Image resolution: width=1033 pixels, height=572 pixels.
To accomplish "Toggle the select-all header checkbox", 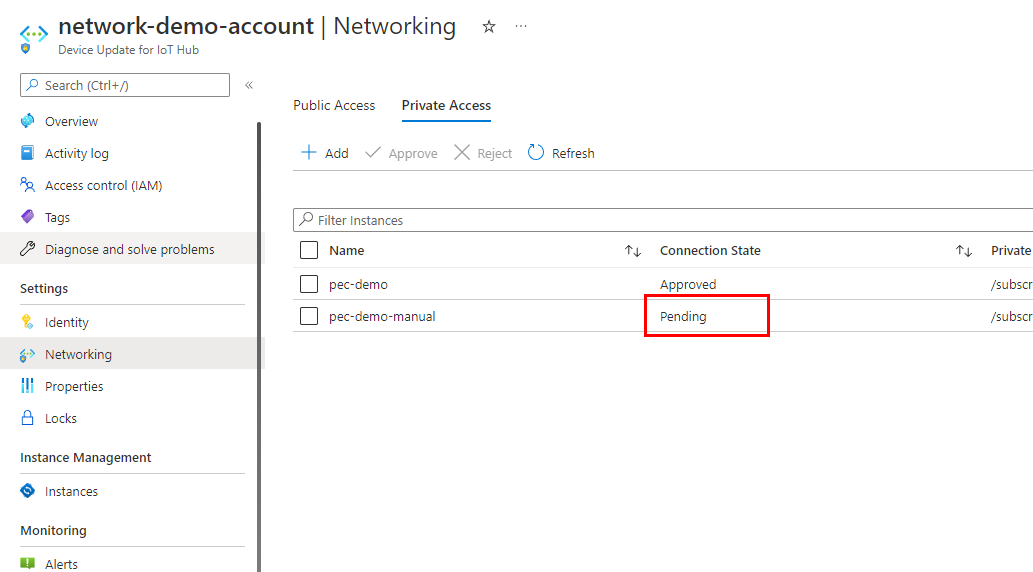I will tap(309, 250).
